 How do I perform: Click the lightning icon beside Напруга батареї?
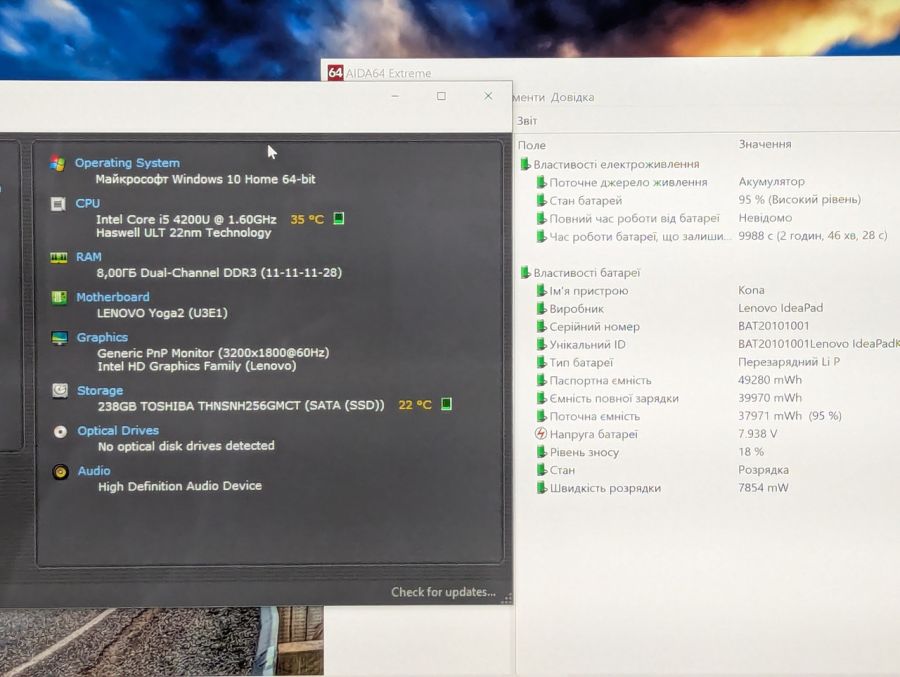541,434
